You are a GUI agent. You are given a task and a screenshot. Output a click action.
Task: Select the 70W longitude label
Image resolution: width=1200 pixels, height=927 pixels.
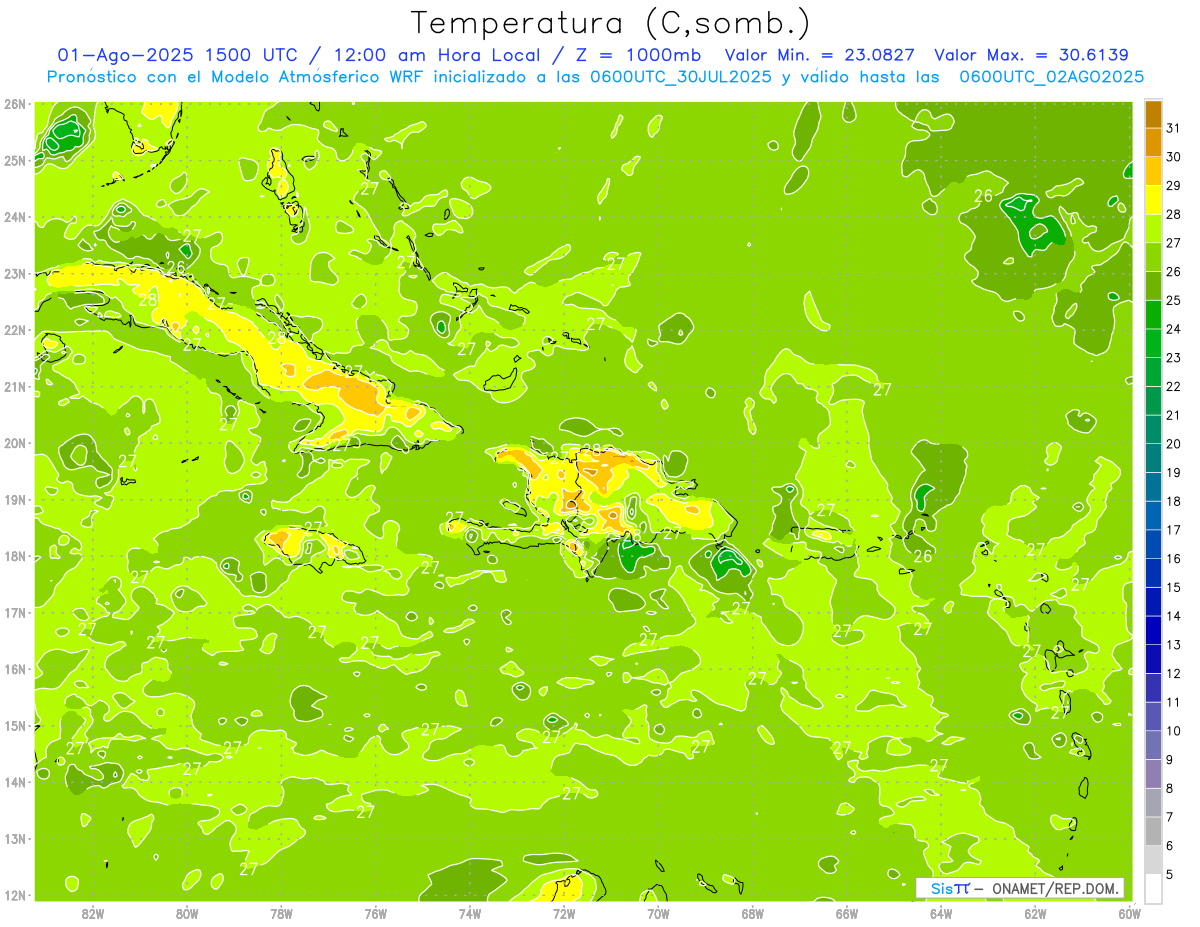(x=658, y=913)
